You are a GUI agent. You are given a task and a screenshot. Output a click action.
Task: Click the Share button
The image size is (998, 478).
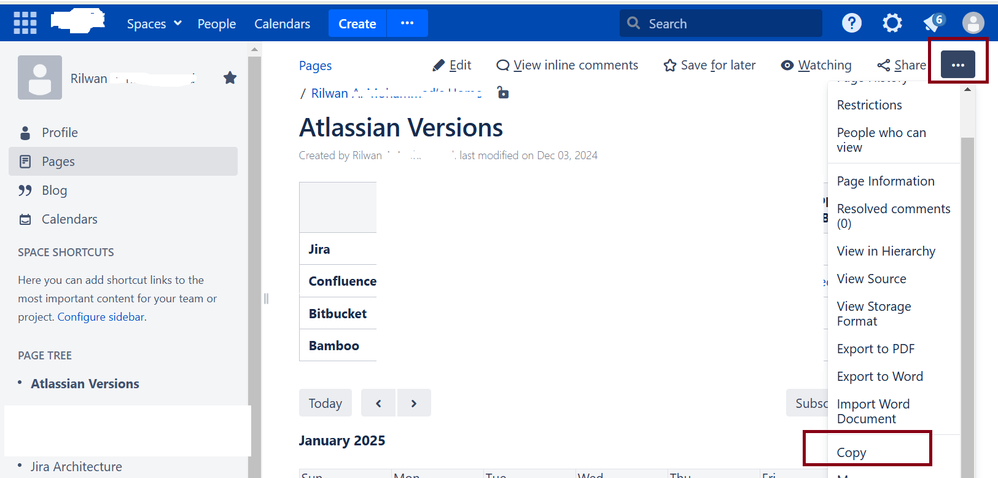901,65
